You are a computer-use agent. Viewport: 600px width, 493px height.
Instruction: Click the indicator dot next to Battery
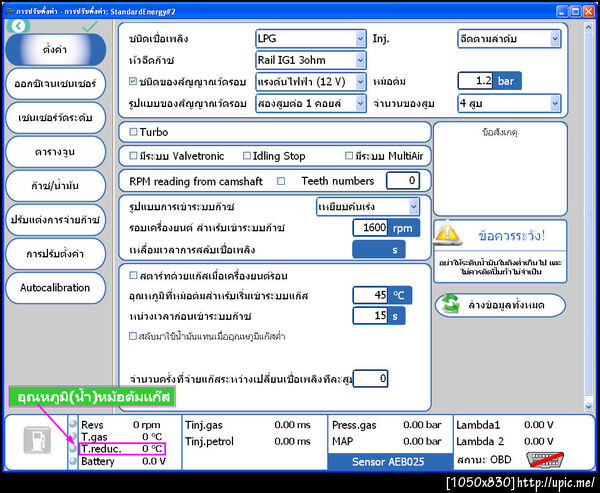pyautogui.click(x=73, y=461)
